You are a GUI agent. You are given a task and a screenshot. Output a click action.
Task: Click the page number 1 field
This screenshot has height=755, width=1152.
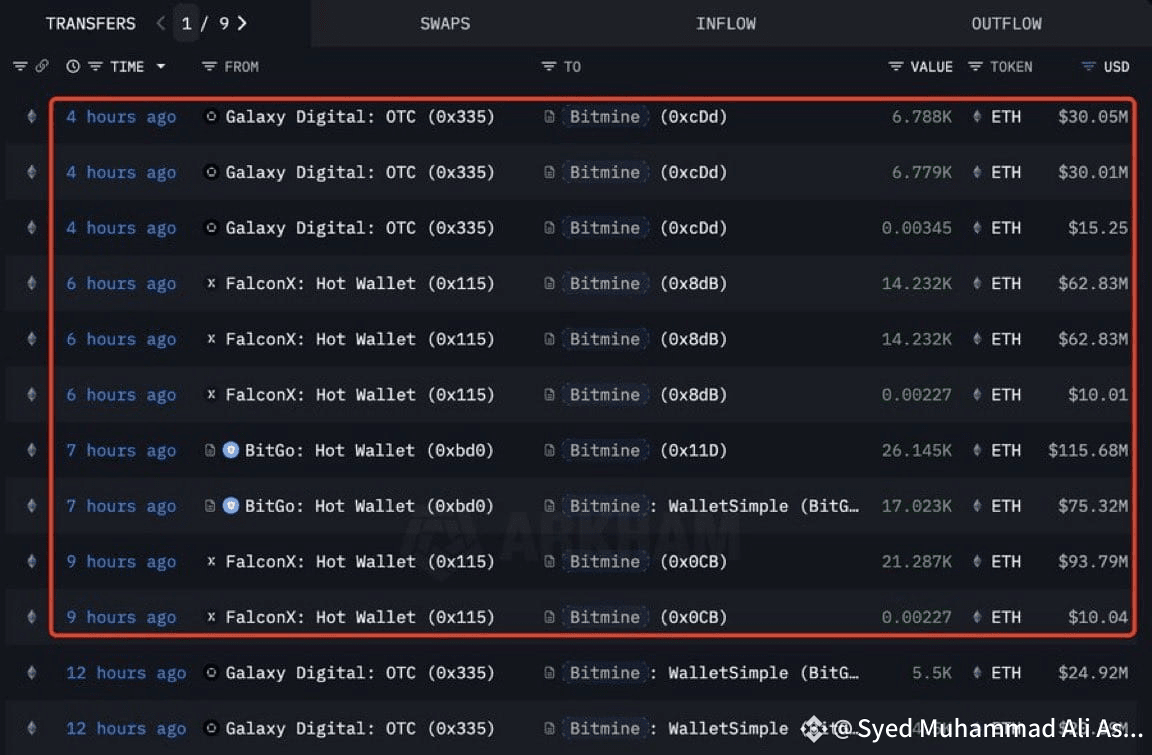tap(187, 24)
